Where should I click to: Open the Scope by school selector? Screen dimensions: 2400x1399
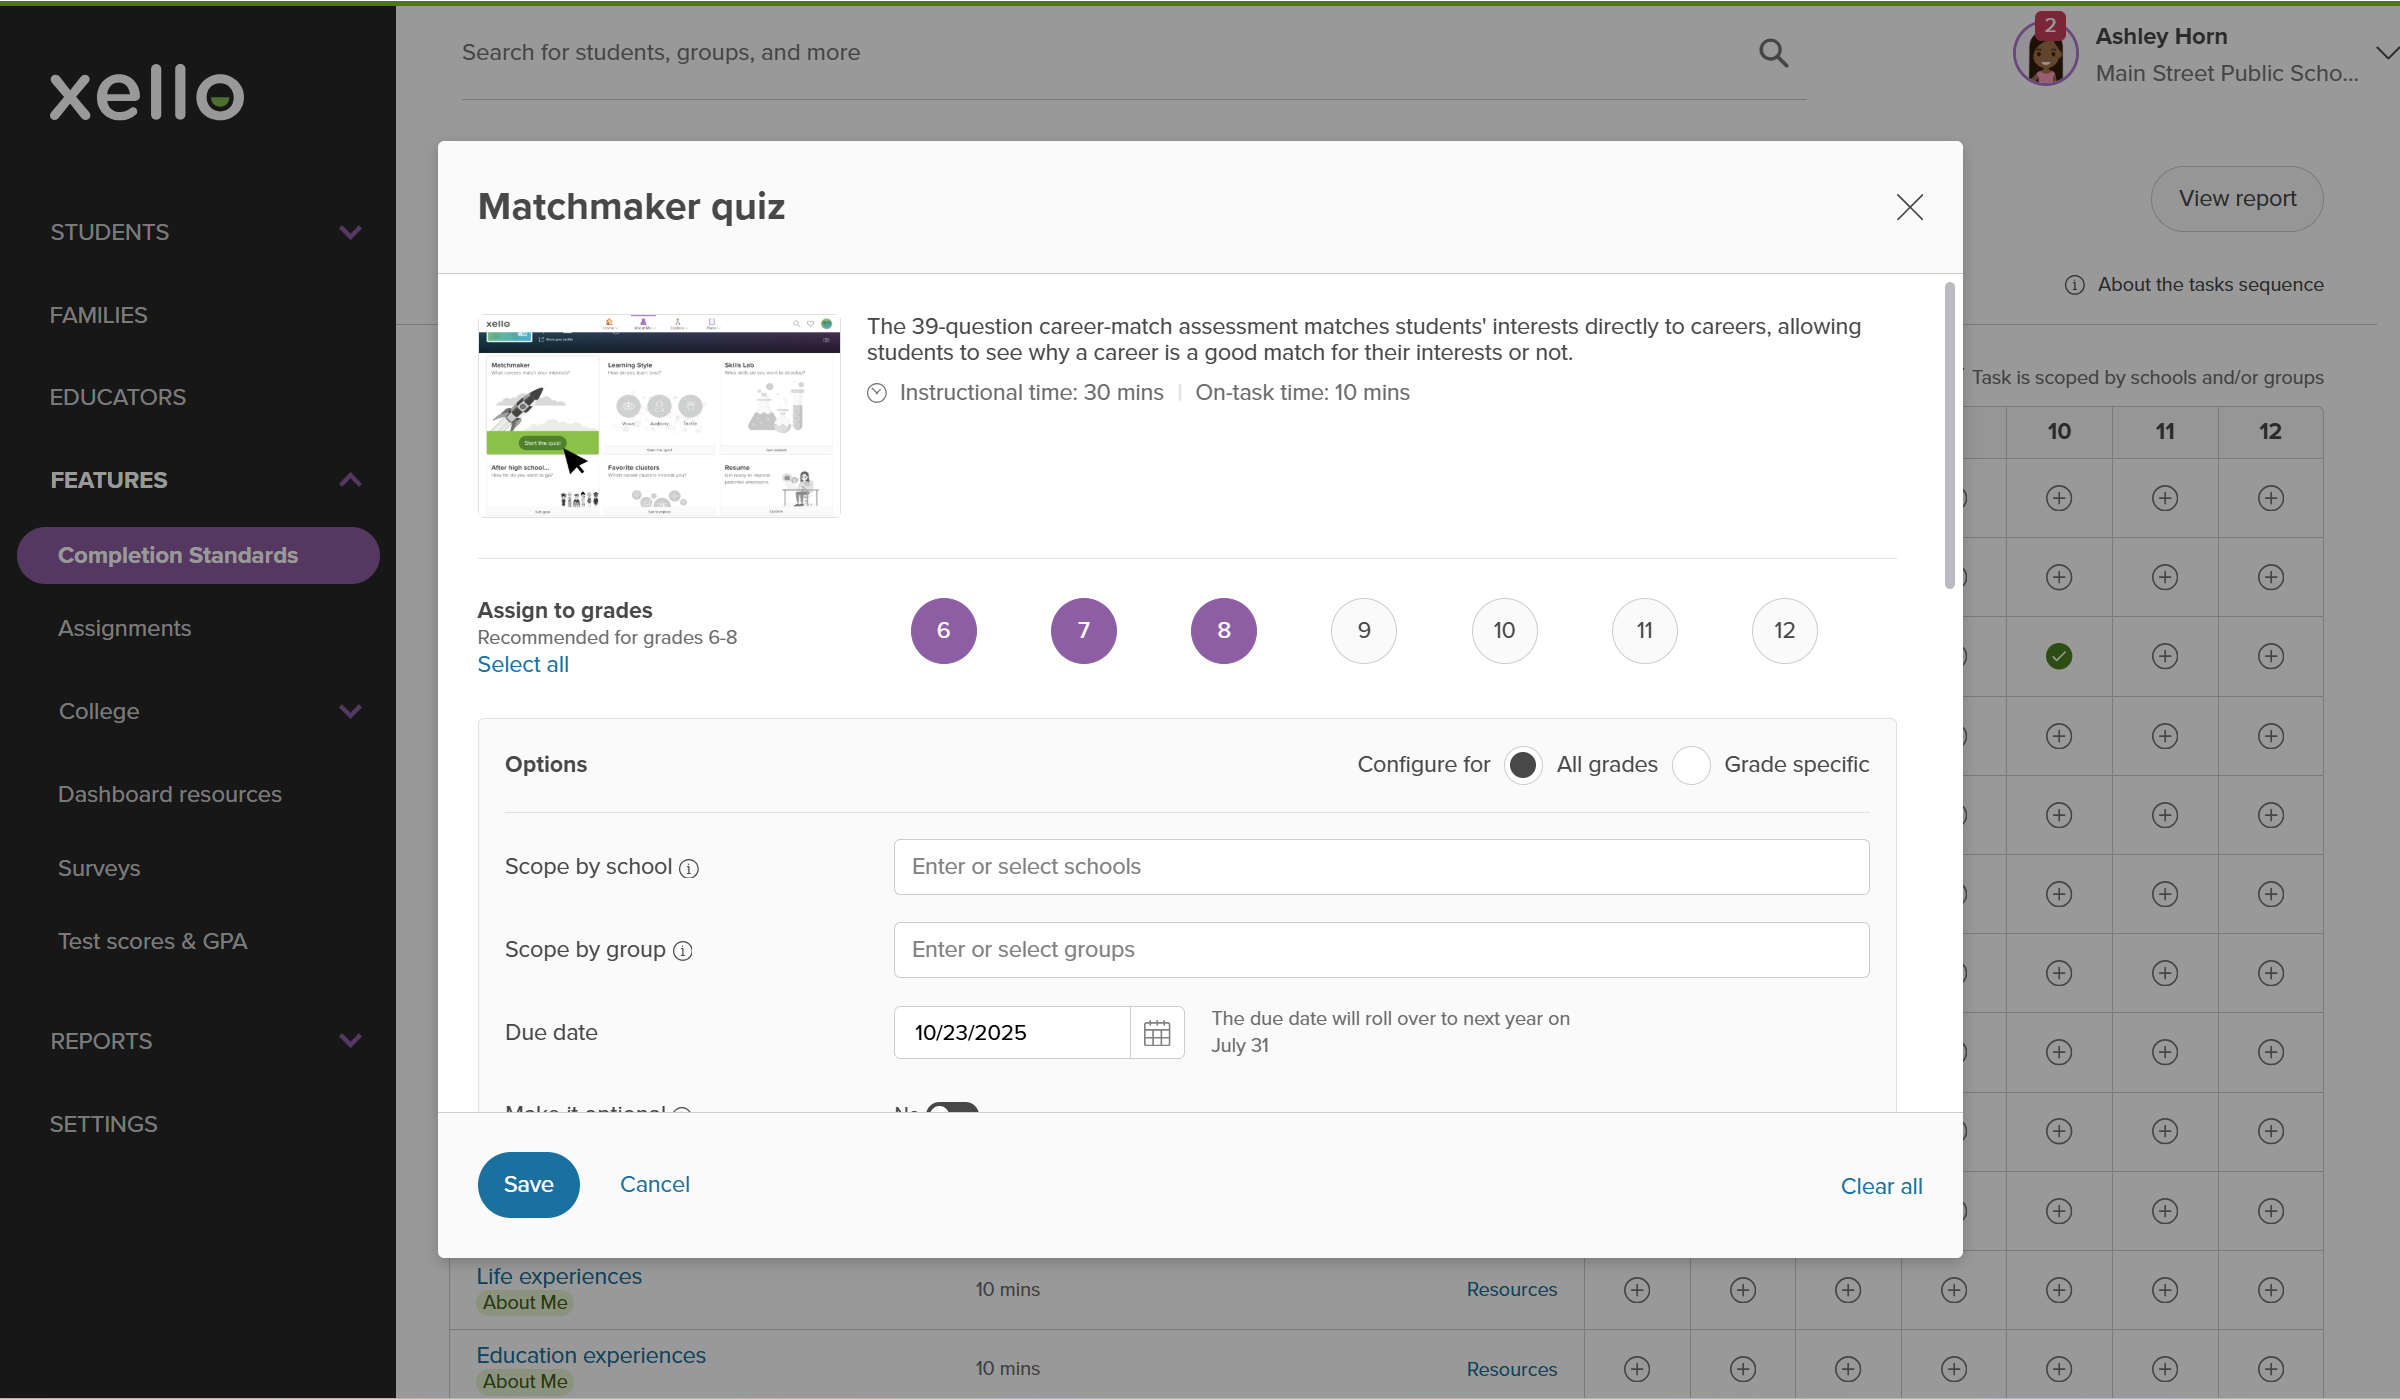click(1381, 867)
